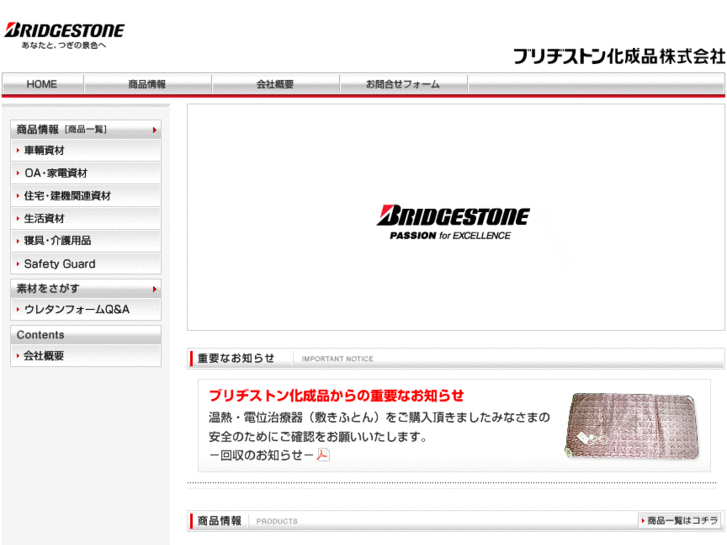The height and width of the screenshot is (545, 727).
Task: Open the red ブリヂストン化成品からの重要なお知らせ headline
Action: [x=336, y=396]
